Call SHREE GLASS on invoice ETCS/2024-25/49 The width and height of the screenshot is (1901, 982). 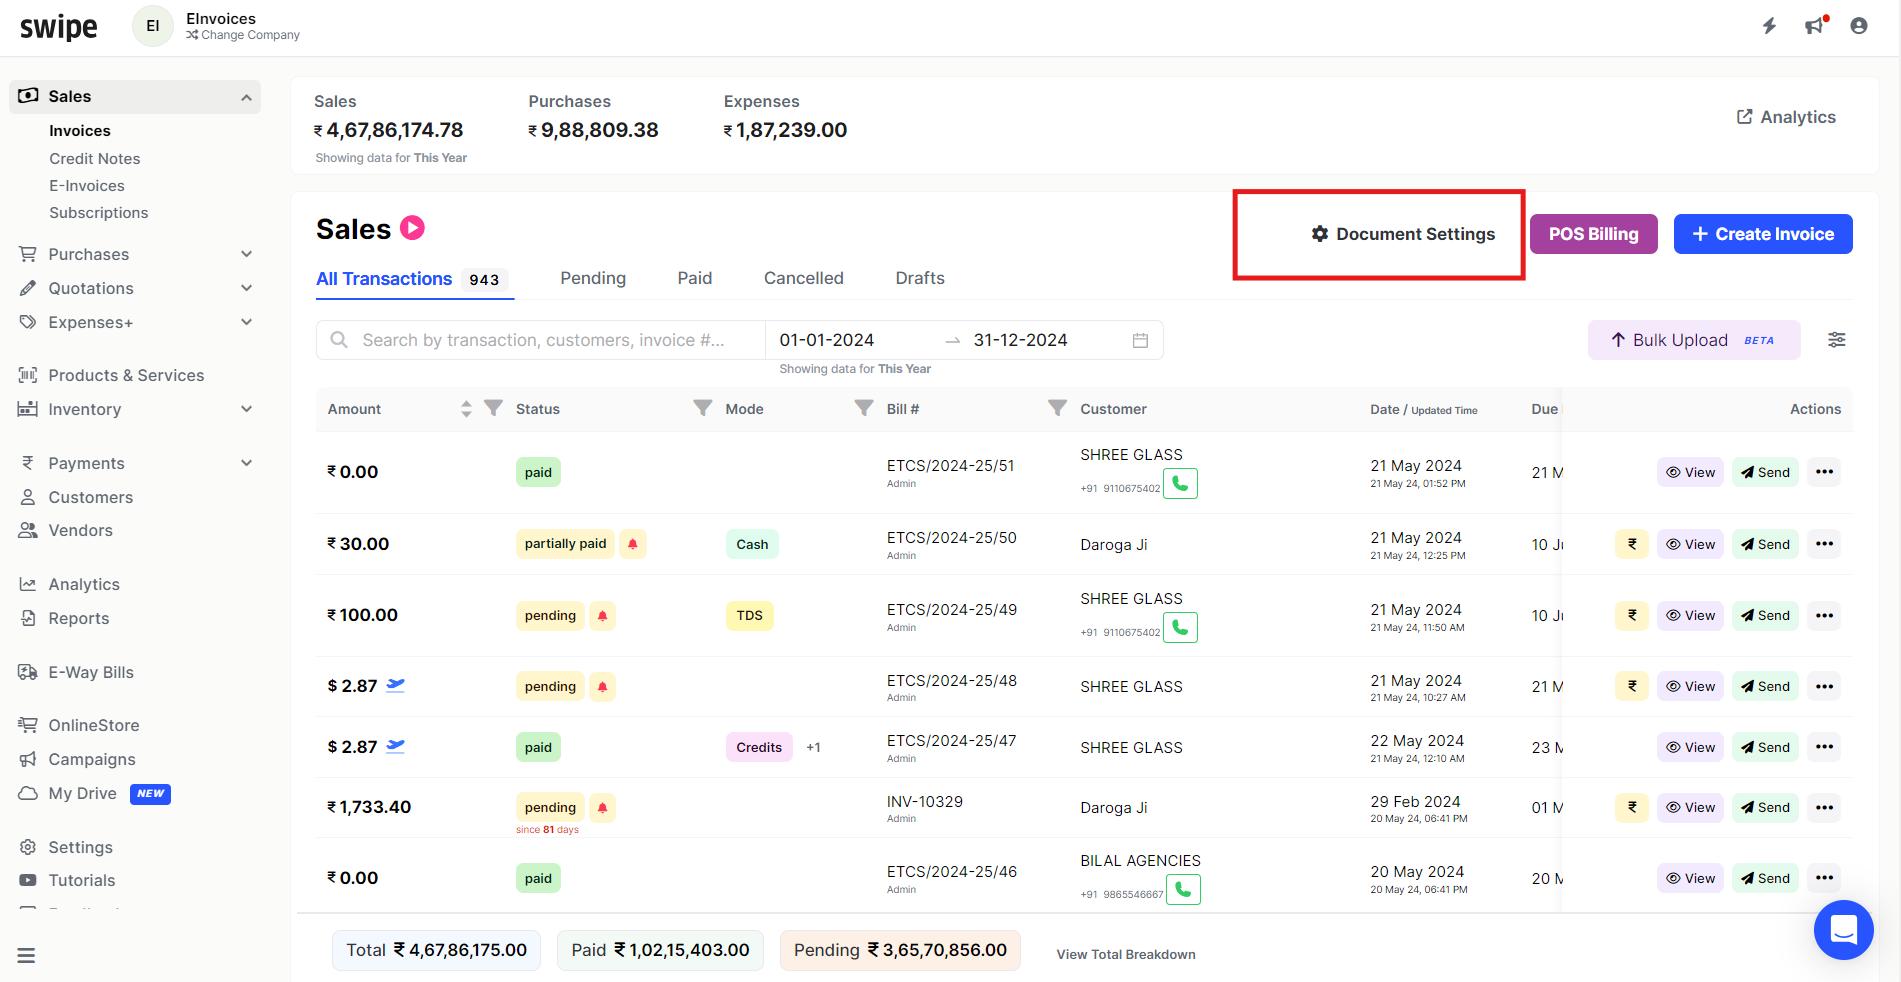tap(1181, 628)
